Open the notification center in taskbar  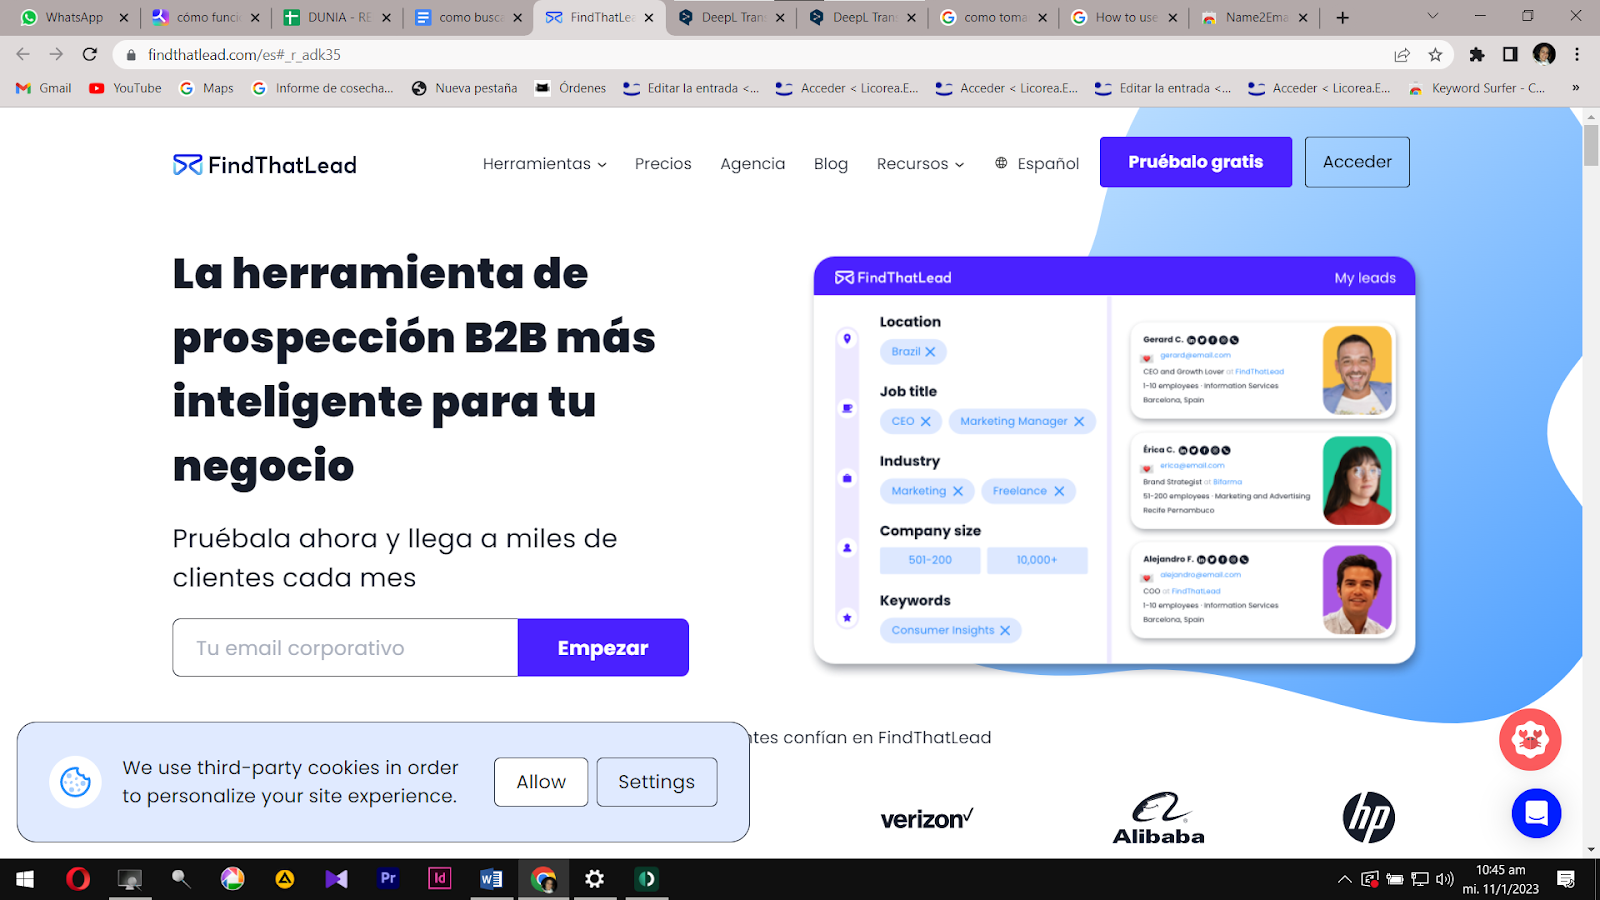[1566, 879]
